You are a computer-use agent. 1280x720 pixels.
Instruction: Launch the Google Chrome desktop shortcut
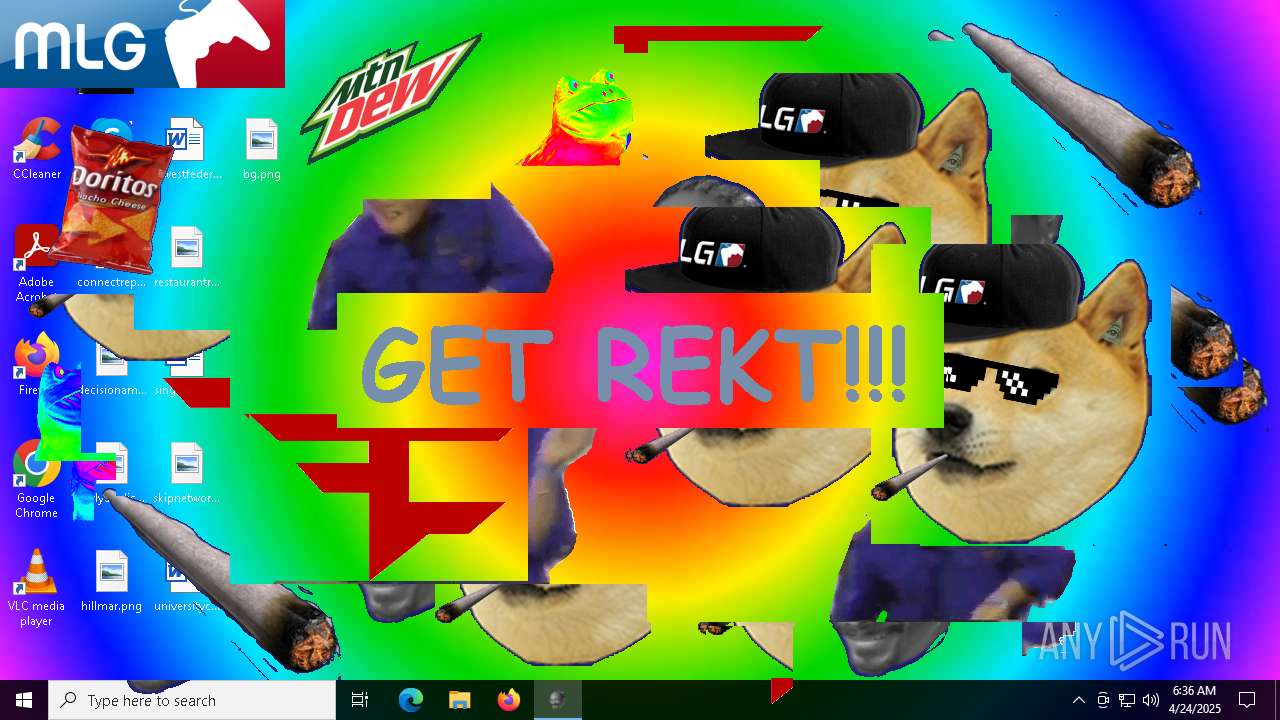coord(37,478)
